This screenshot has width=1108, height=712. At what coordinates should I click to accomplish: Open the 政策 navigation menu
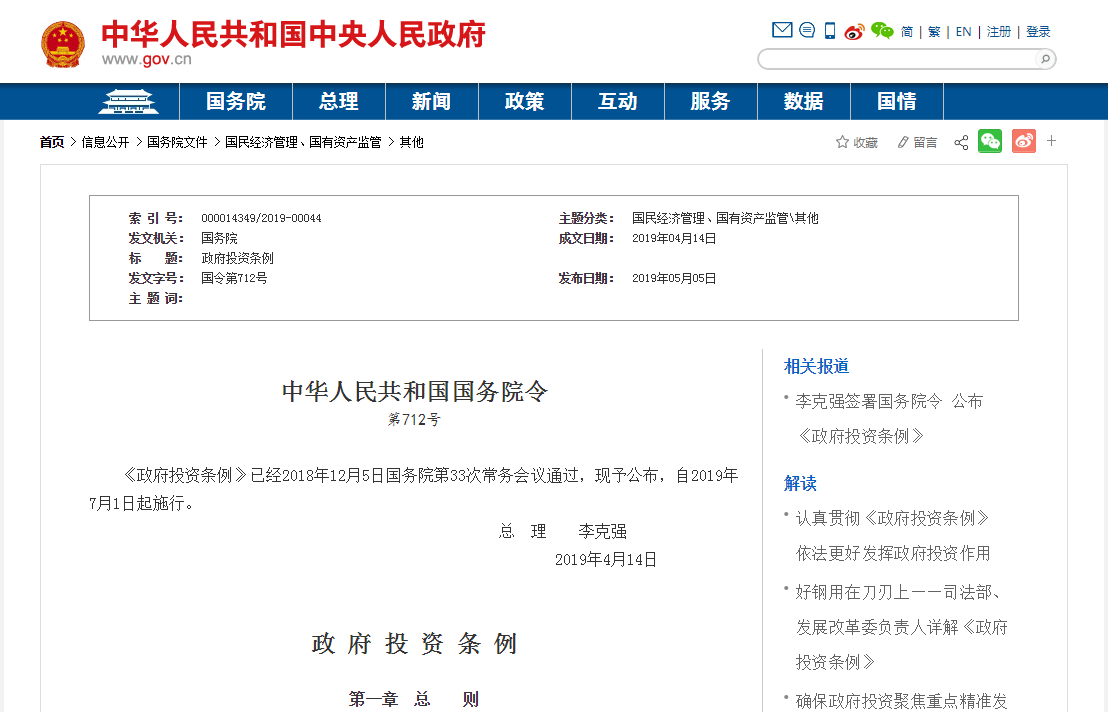click(x=524, y=101)
